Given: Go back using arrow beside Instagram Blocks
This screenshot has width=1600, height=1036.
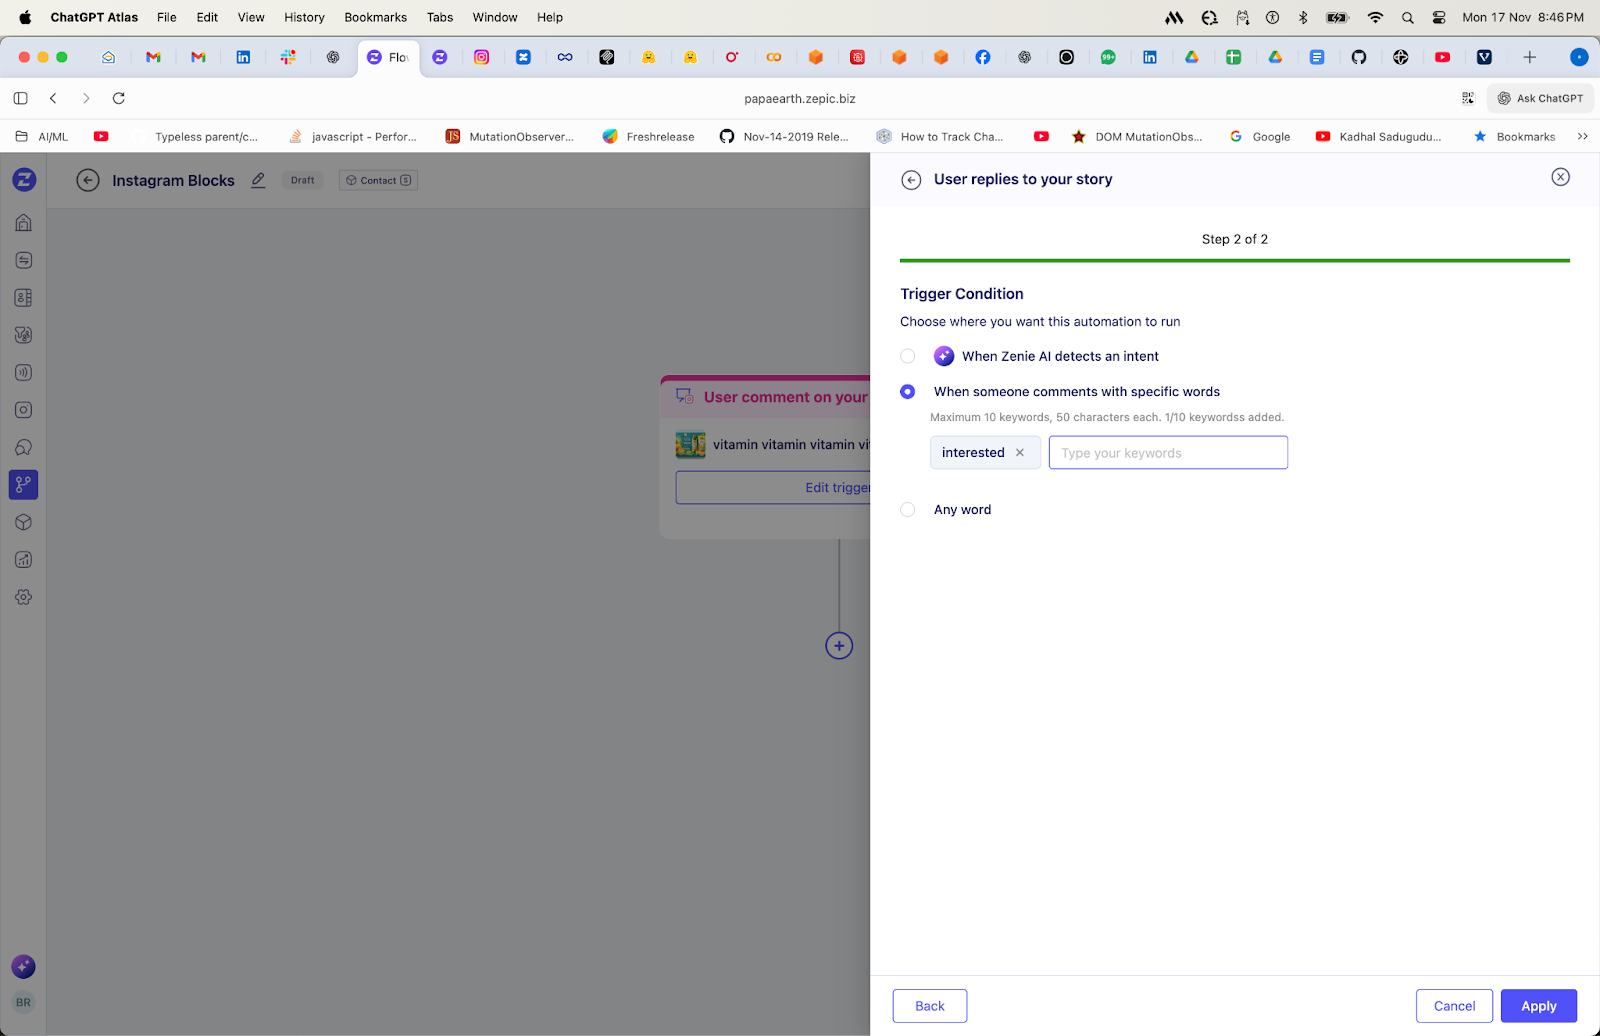Looking at the screenshot, I should (88, 180).
